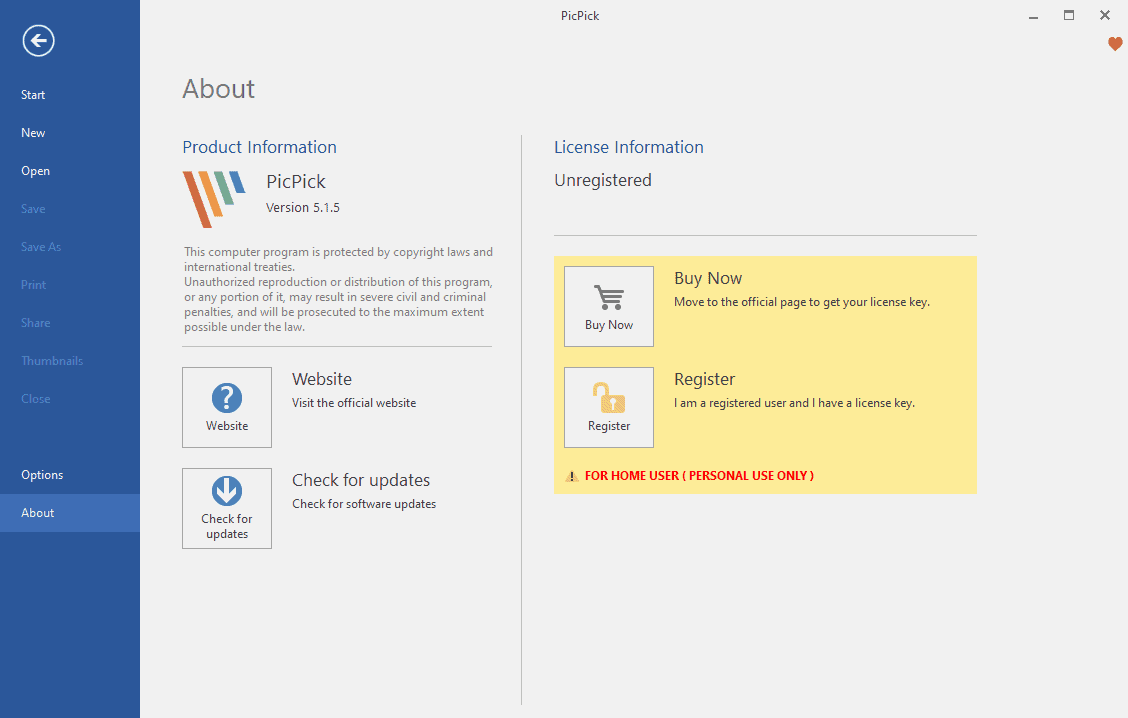
Task: Click the 'FOR HOME USER' red notice
Action: (699, 476)
